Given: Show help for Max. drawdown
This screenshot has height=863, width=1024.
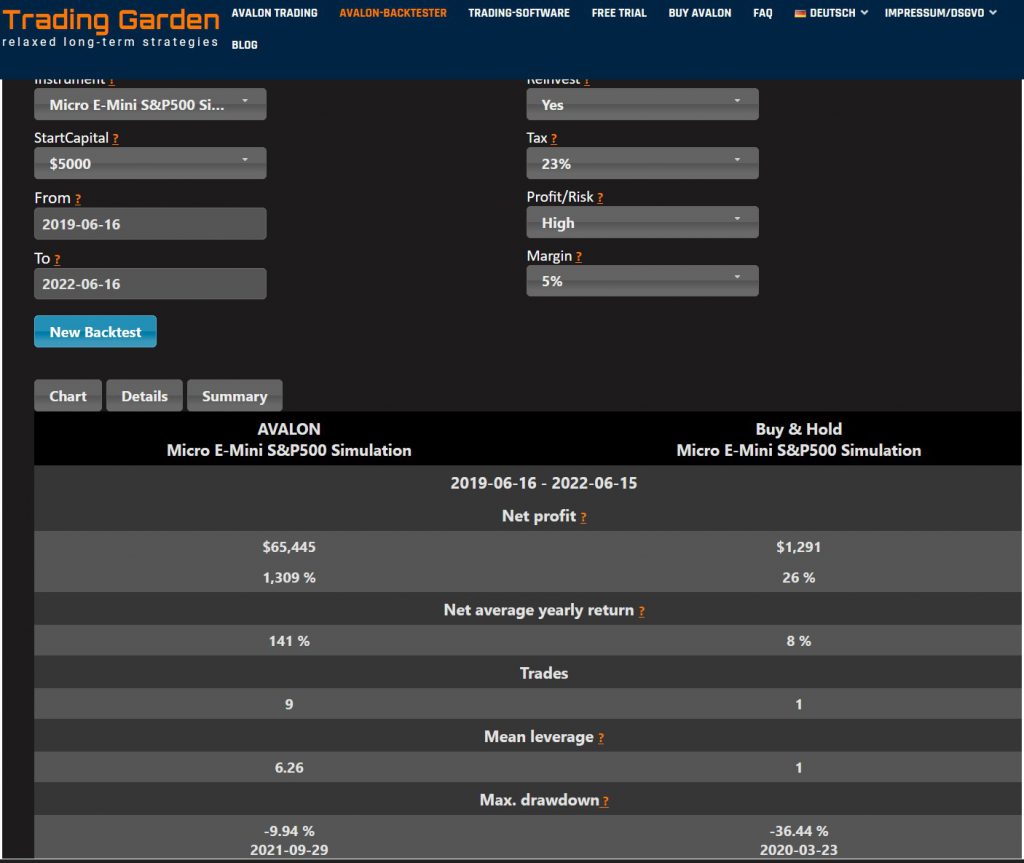Looking at the screenshot, I should 605,802.
